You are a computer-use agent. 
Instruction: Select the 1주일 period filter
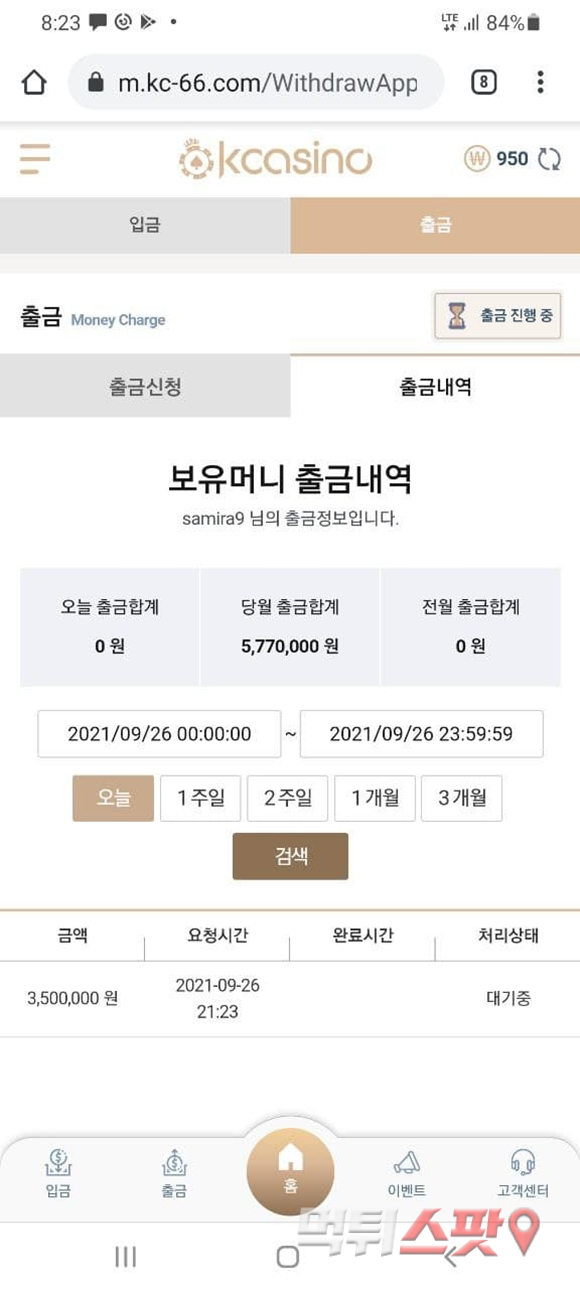(200, 798)
